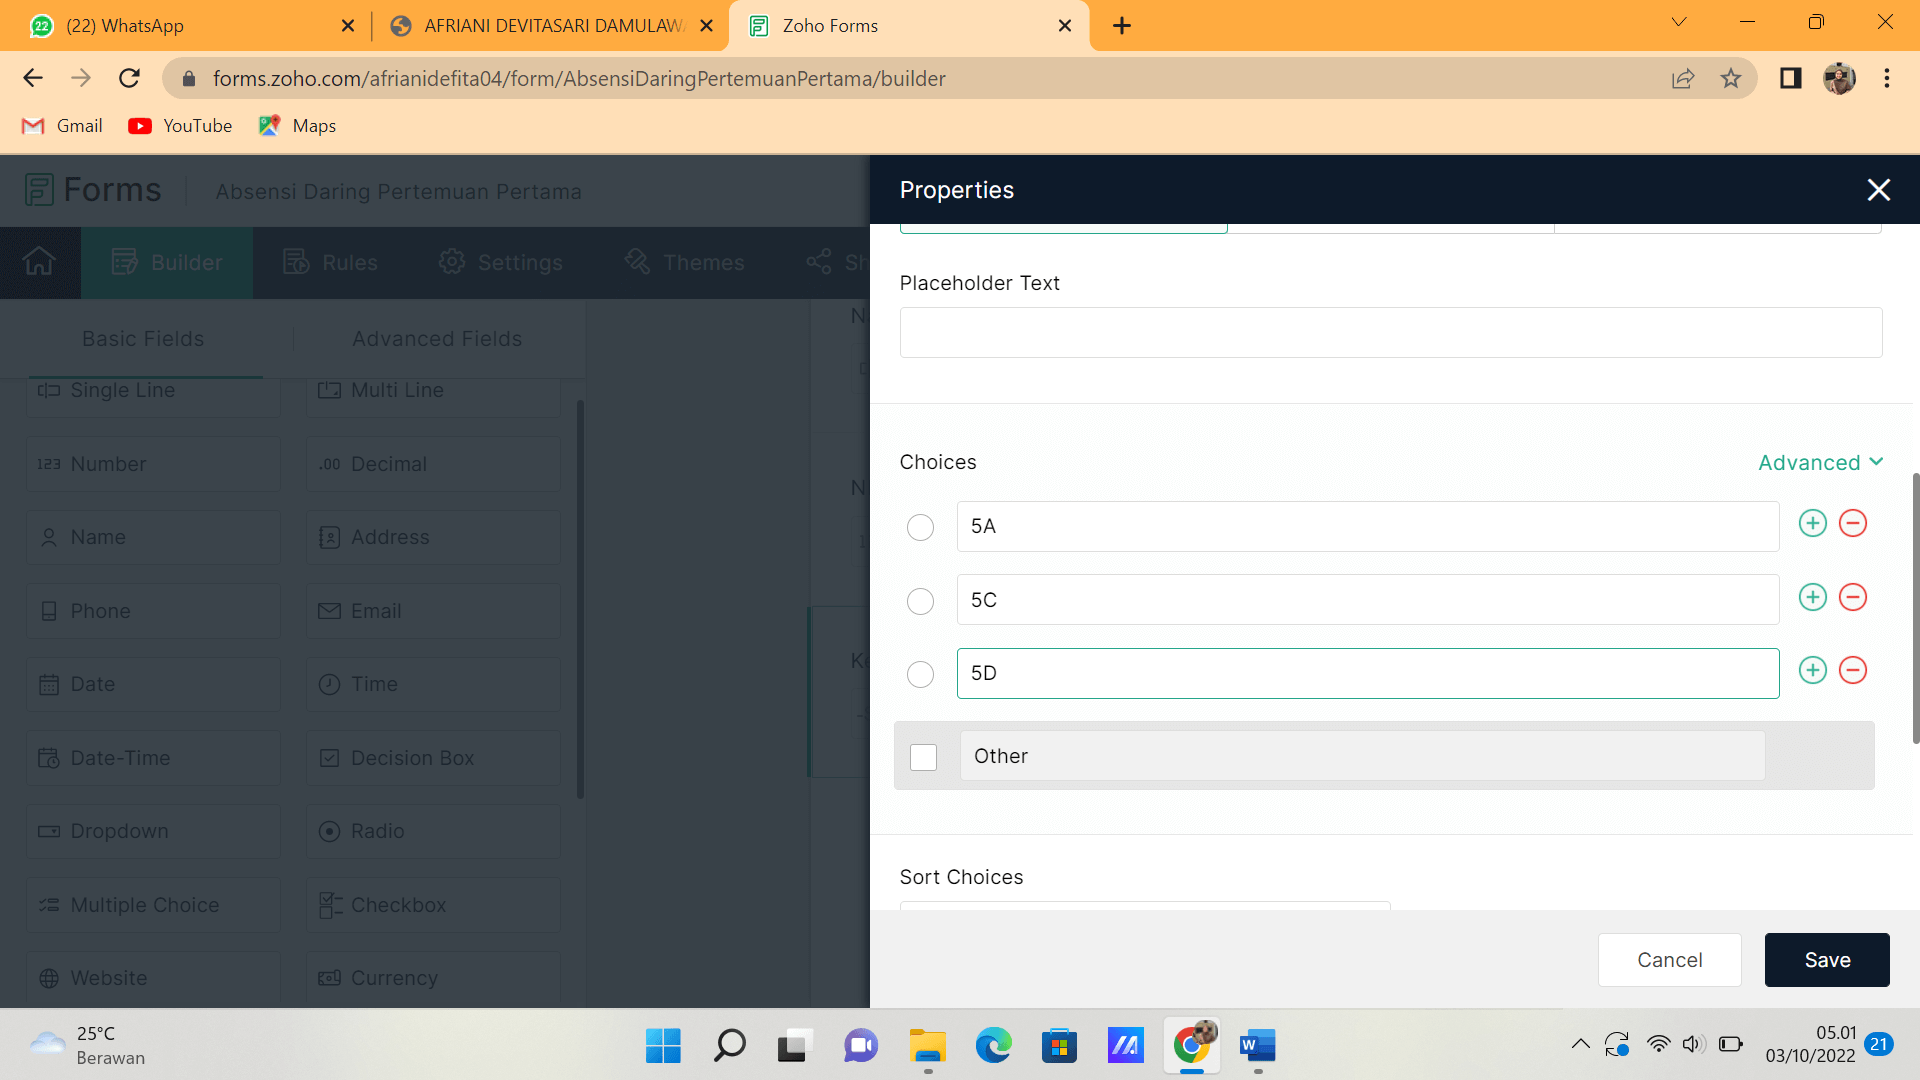1920x1080 pixels.
Task: Open the Rules tab
Action: (331, 262)
